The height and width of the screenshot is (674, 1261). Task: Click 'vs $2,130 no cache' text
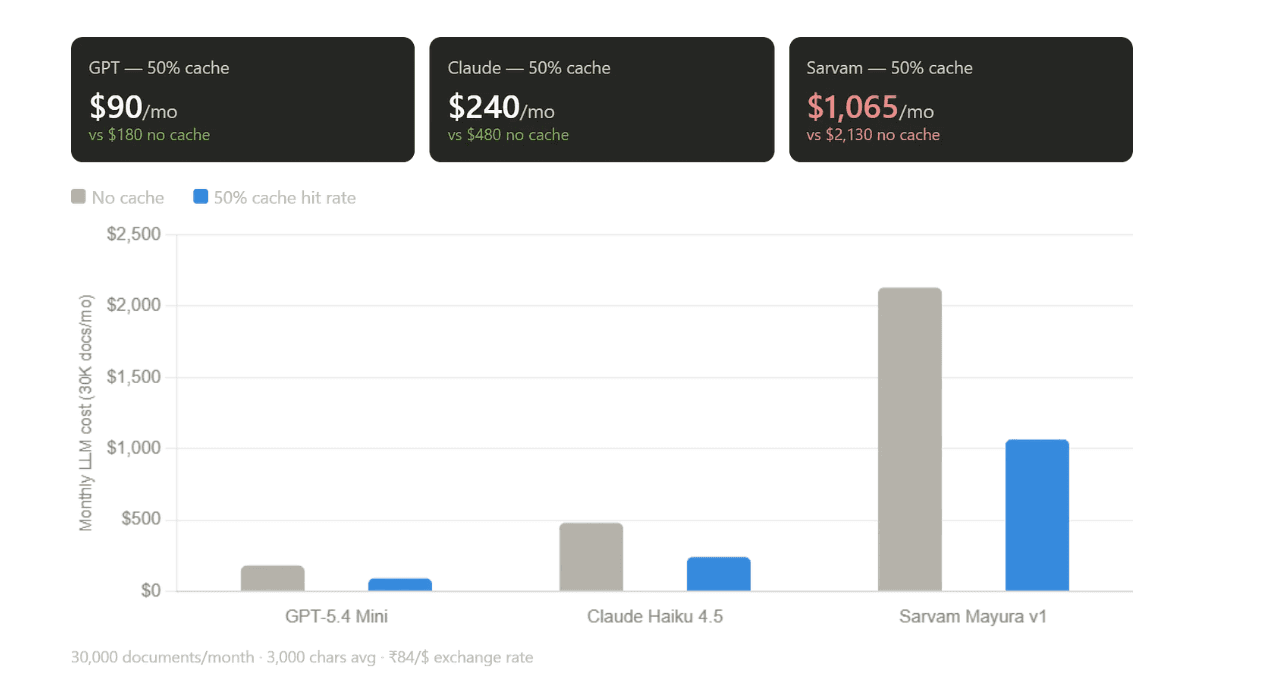[873, 135]
